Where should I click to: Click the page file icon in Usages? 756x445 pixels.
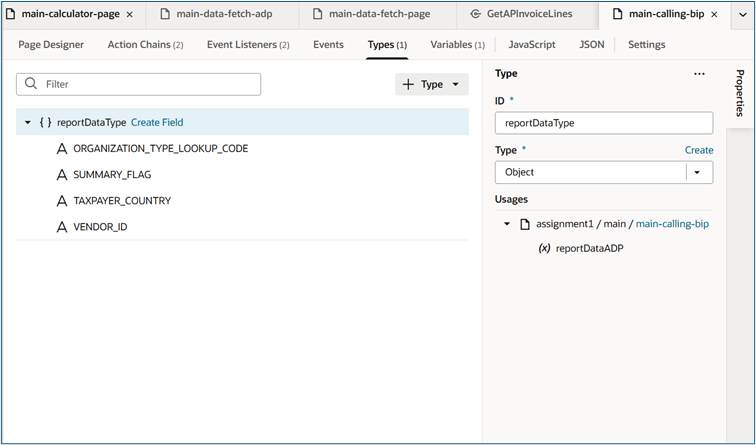pos(525,224)
